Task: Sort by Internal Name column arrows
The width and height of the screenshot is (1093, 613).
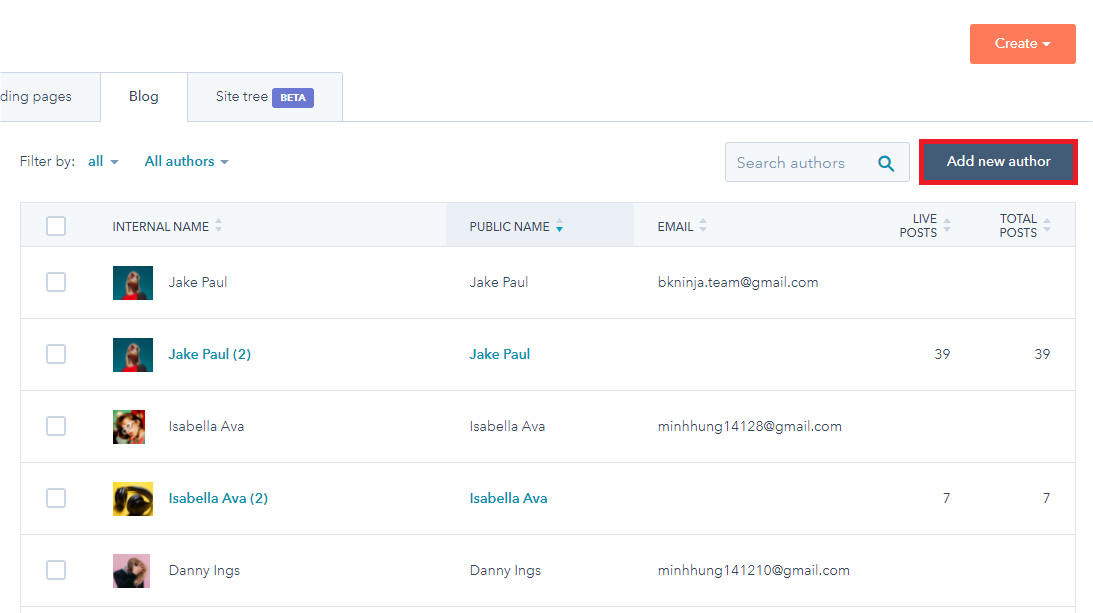Action: pyautogui.click(x=218, y=227)
